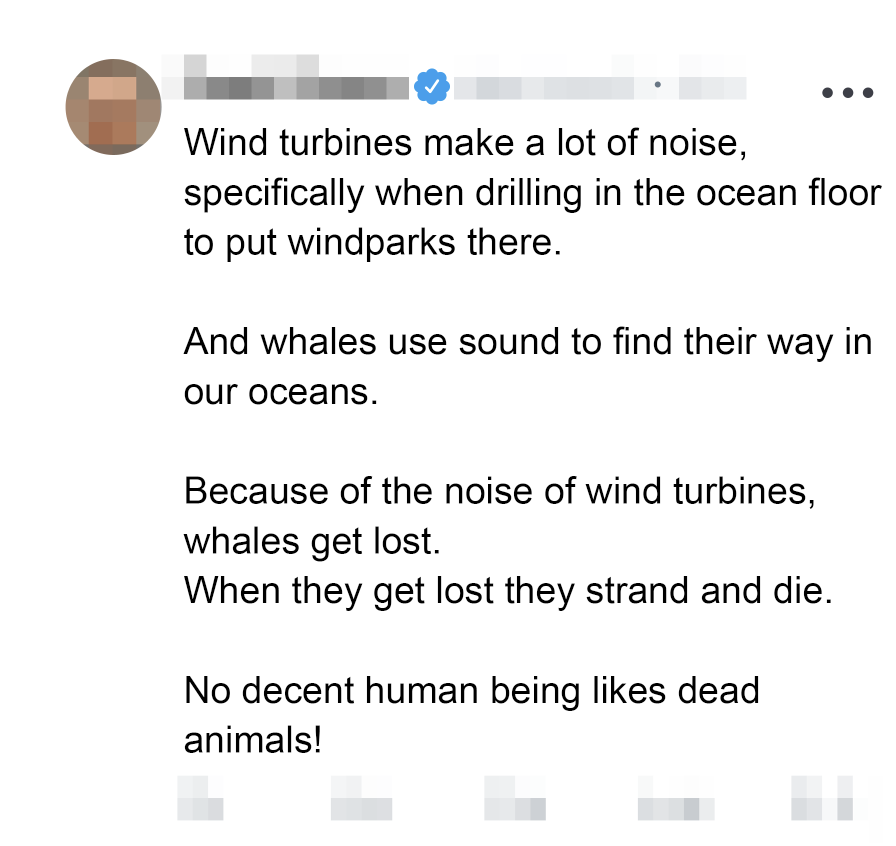The image size is (896, 846).
Task: Click the text "our oceans."
Action: click(x=281, y=392)
